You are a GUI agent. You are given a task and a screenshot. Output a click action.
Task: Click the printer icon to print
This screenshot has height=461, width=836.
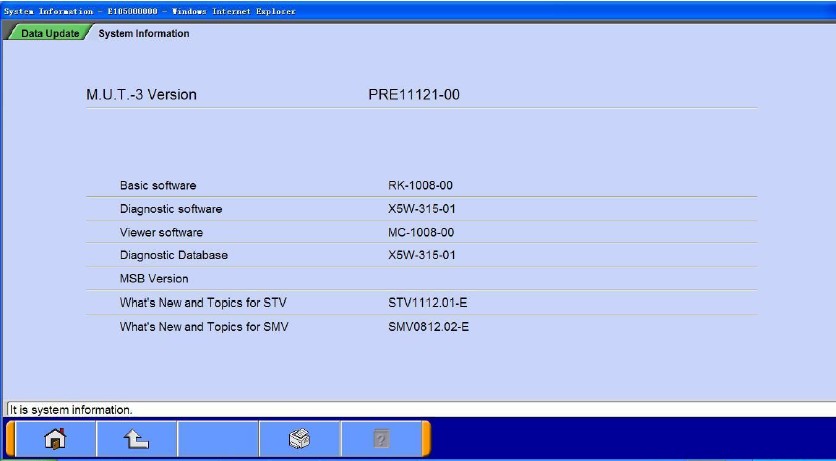coord(299,439)
